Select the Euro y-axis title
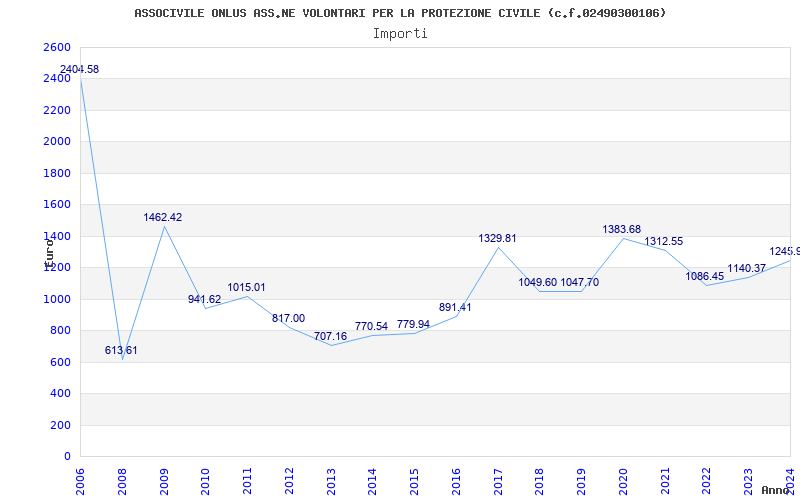The width and height of the screenshot is (800, 500). tap(48, 250)
